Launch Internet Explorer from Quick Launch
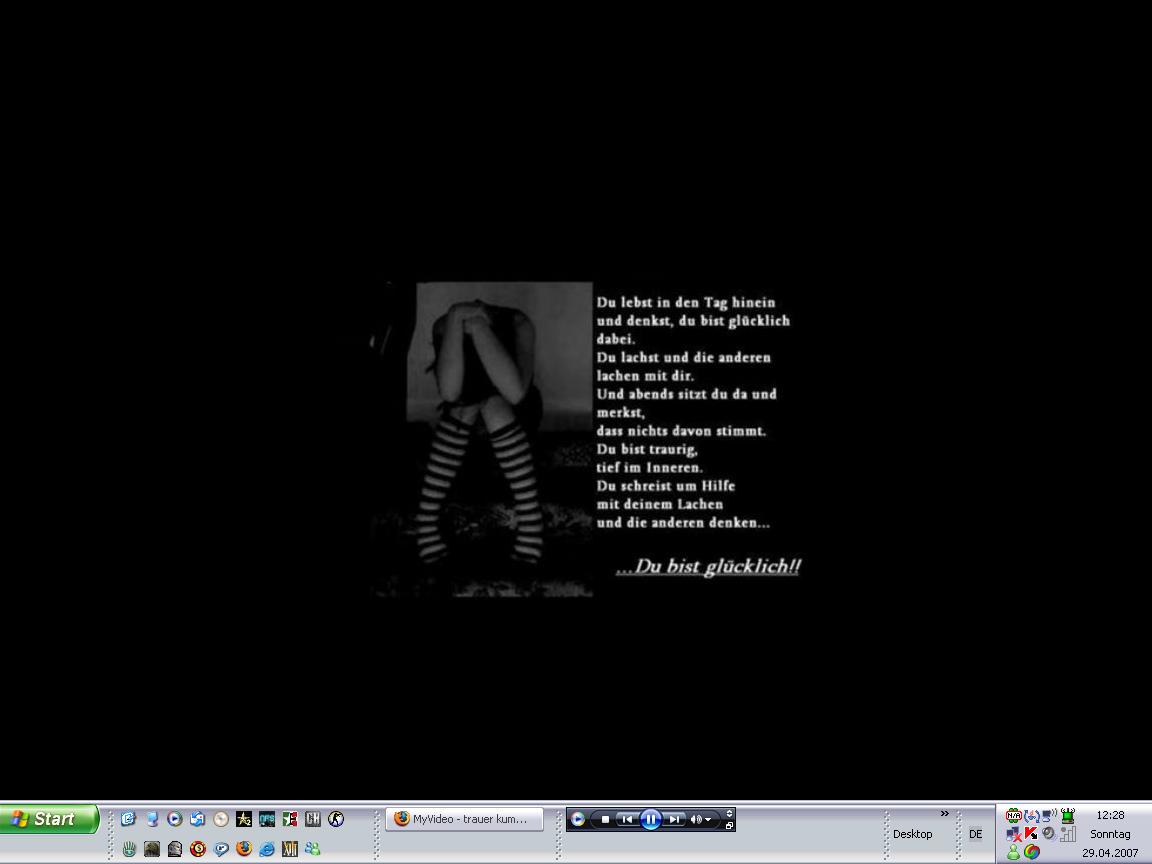This screenshot has width=1152, height=864. click(x=267, y=849)
